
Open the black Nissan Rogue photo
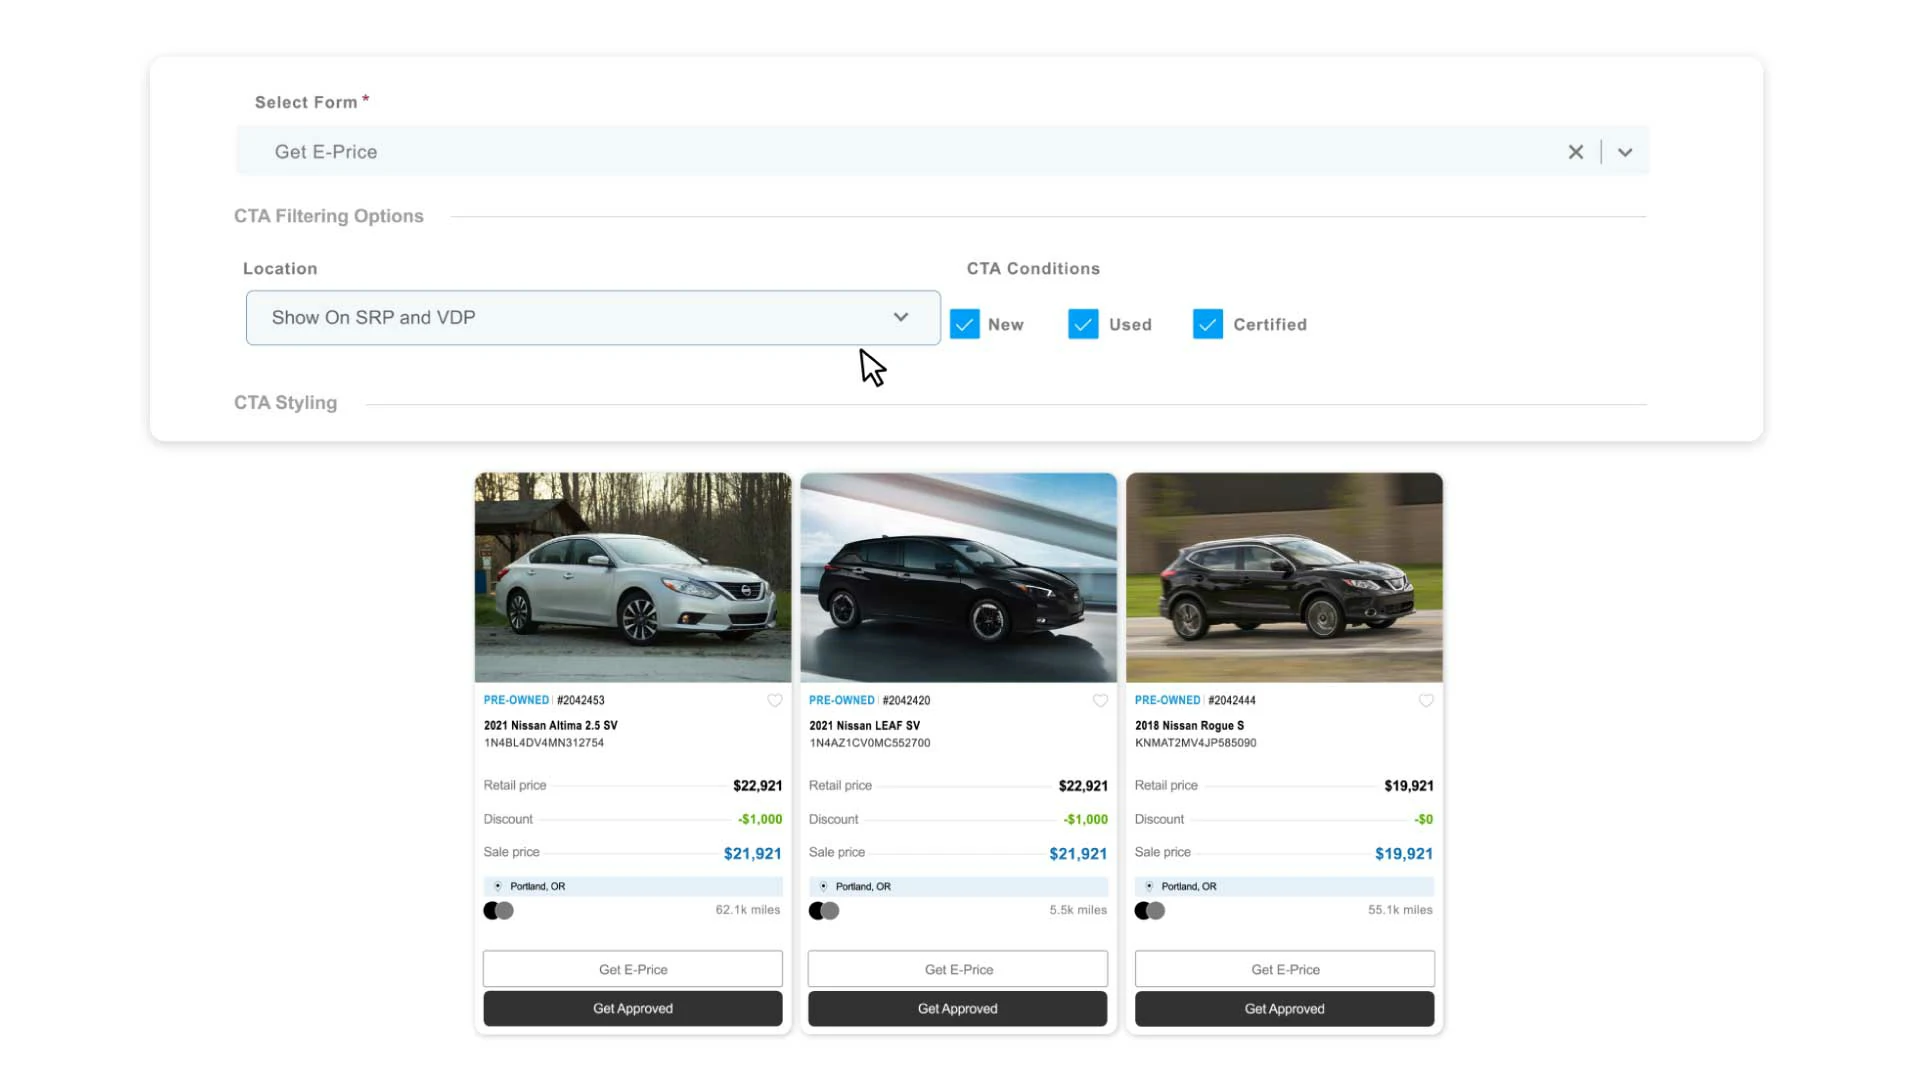[x=1284, y=578]
